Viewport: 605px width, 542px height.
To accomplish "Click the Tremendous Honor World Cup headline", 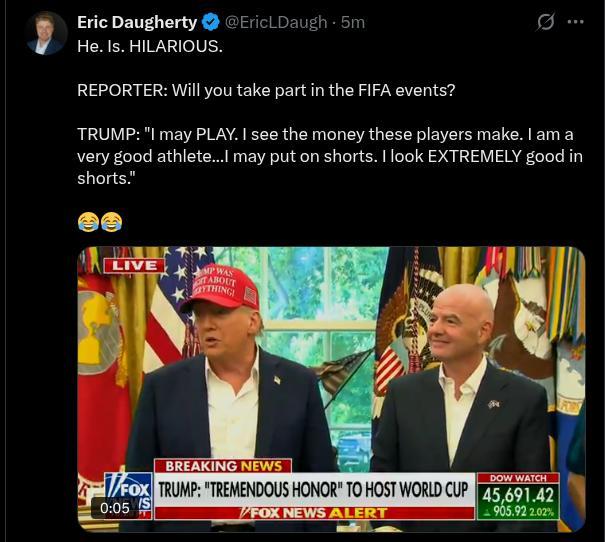I will click(x=313, y=490).
